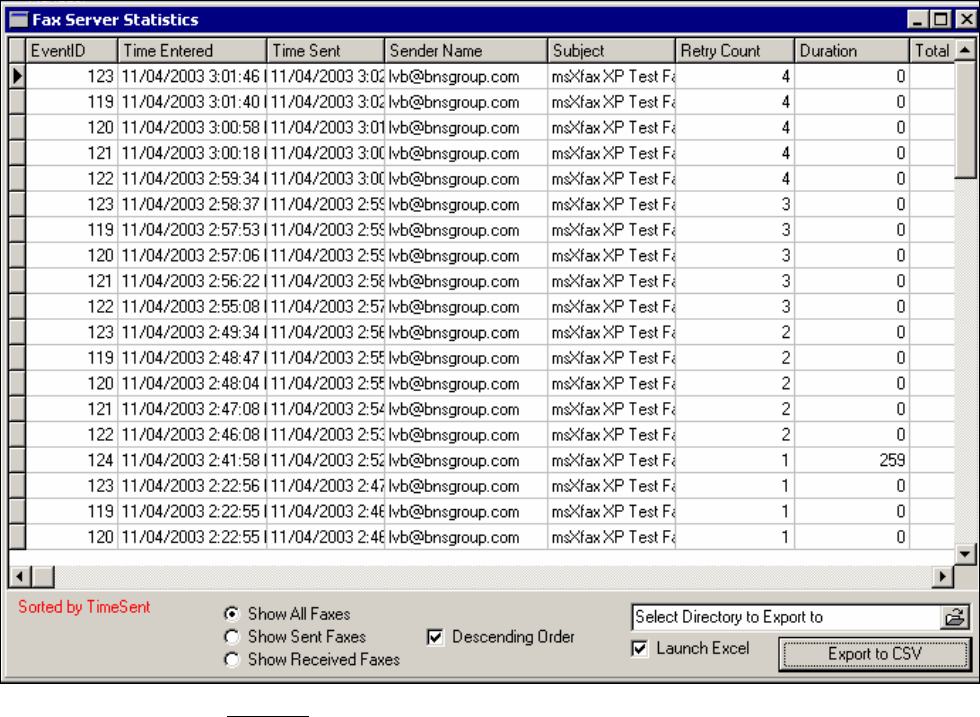Click the horizontal scrollbar track area
The image size is (980, 717).
493,576
